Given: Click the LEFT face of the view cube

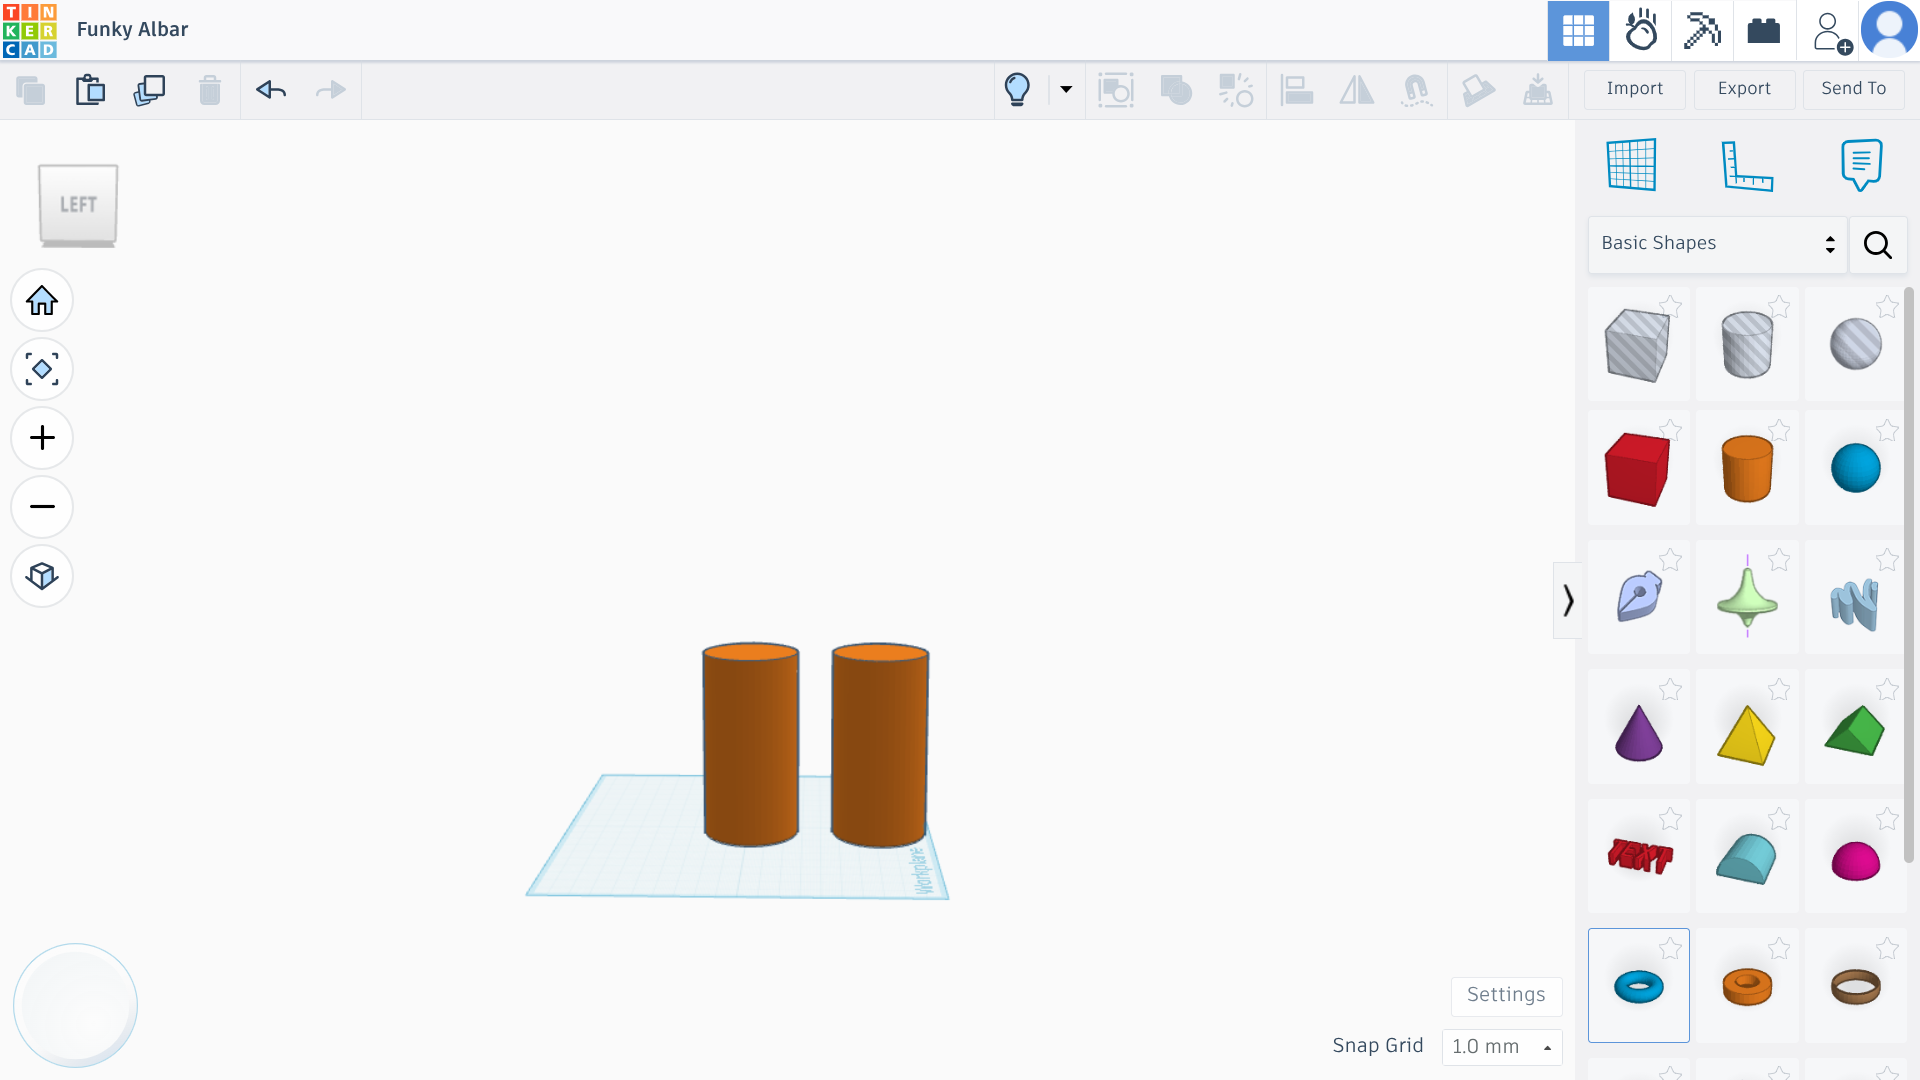Looking at the screenshot, I should [78, 204].
